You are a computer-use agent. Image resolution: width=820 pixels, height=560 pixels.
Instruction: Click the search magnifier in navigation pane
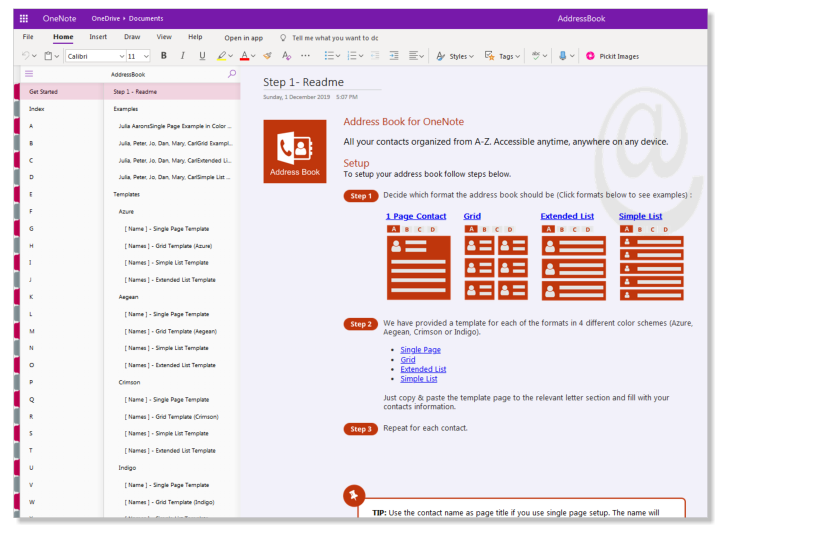pos(232,74)
